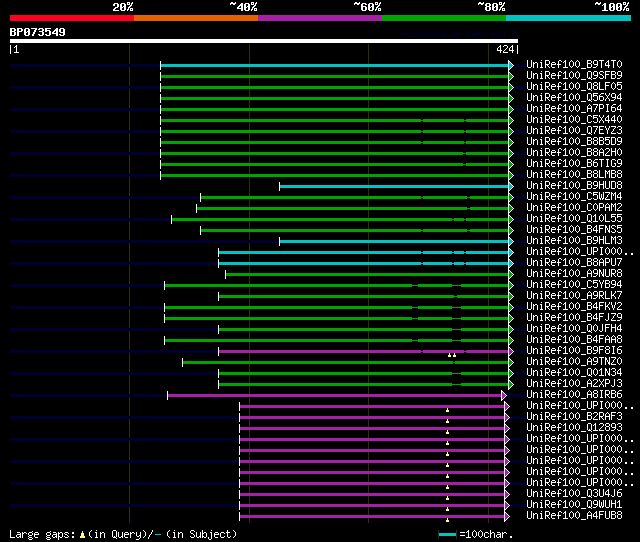Click the purple ~60% identity legend segment
This screenshot has width=640, height=542.
pos(320,18)
